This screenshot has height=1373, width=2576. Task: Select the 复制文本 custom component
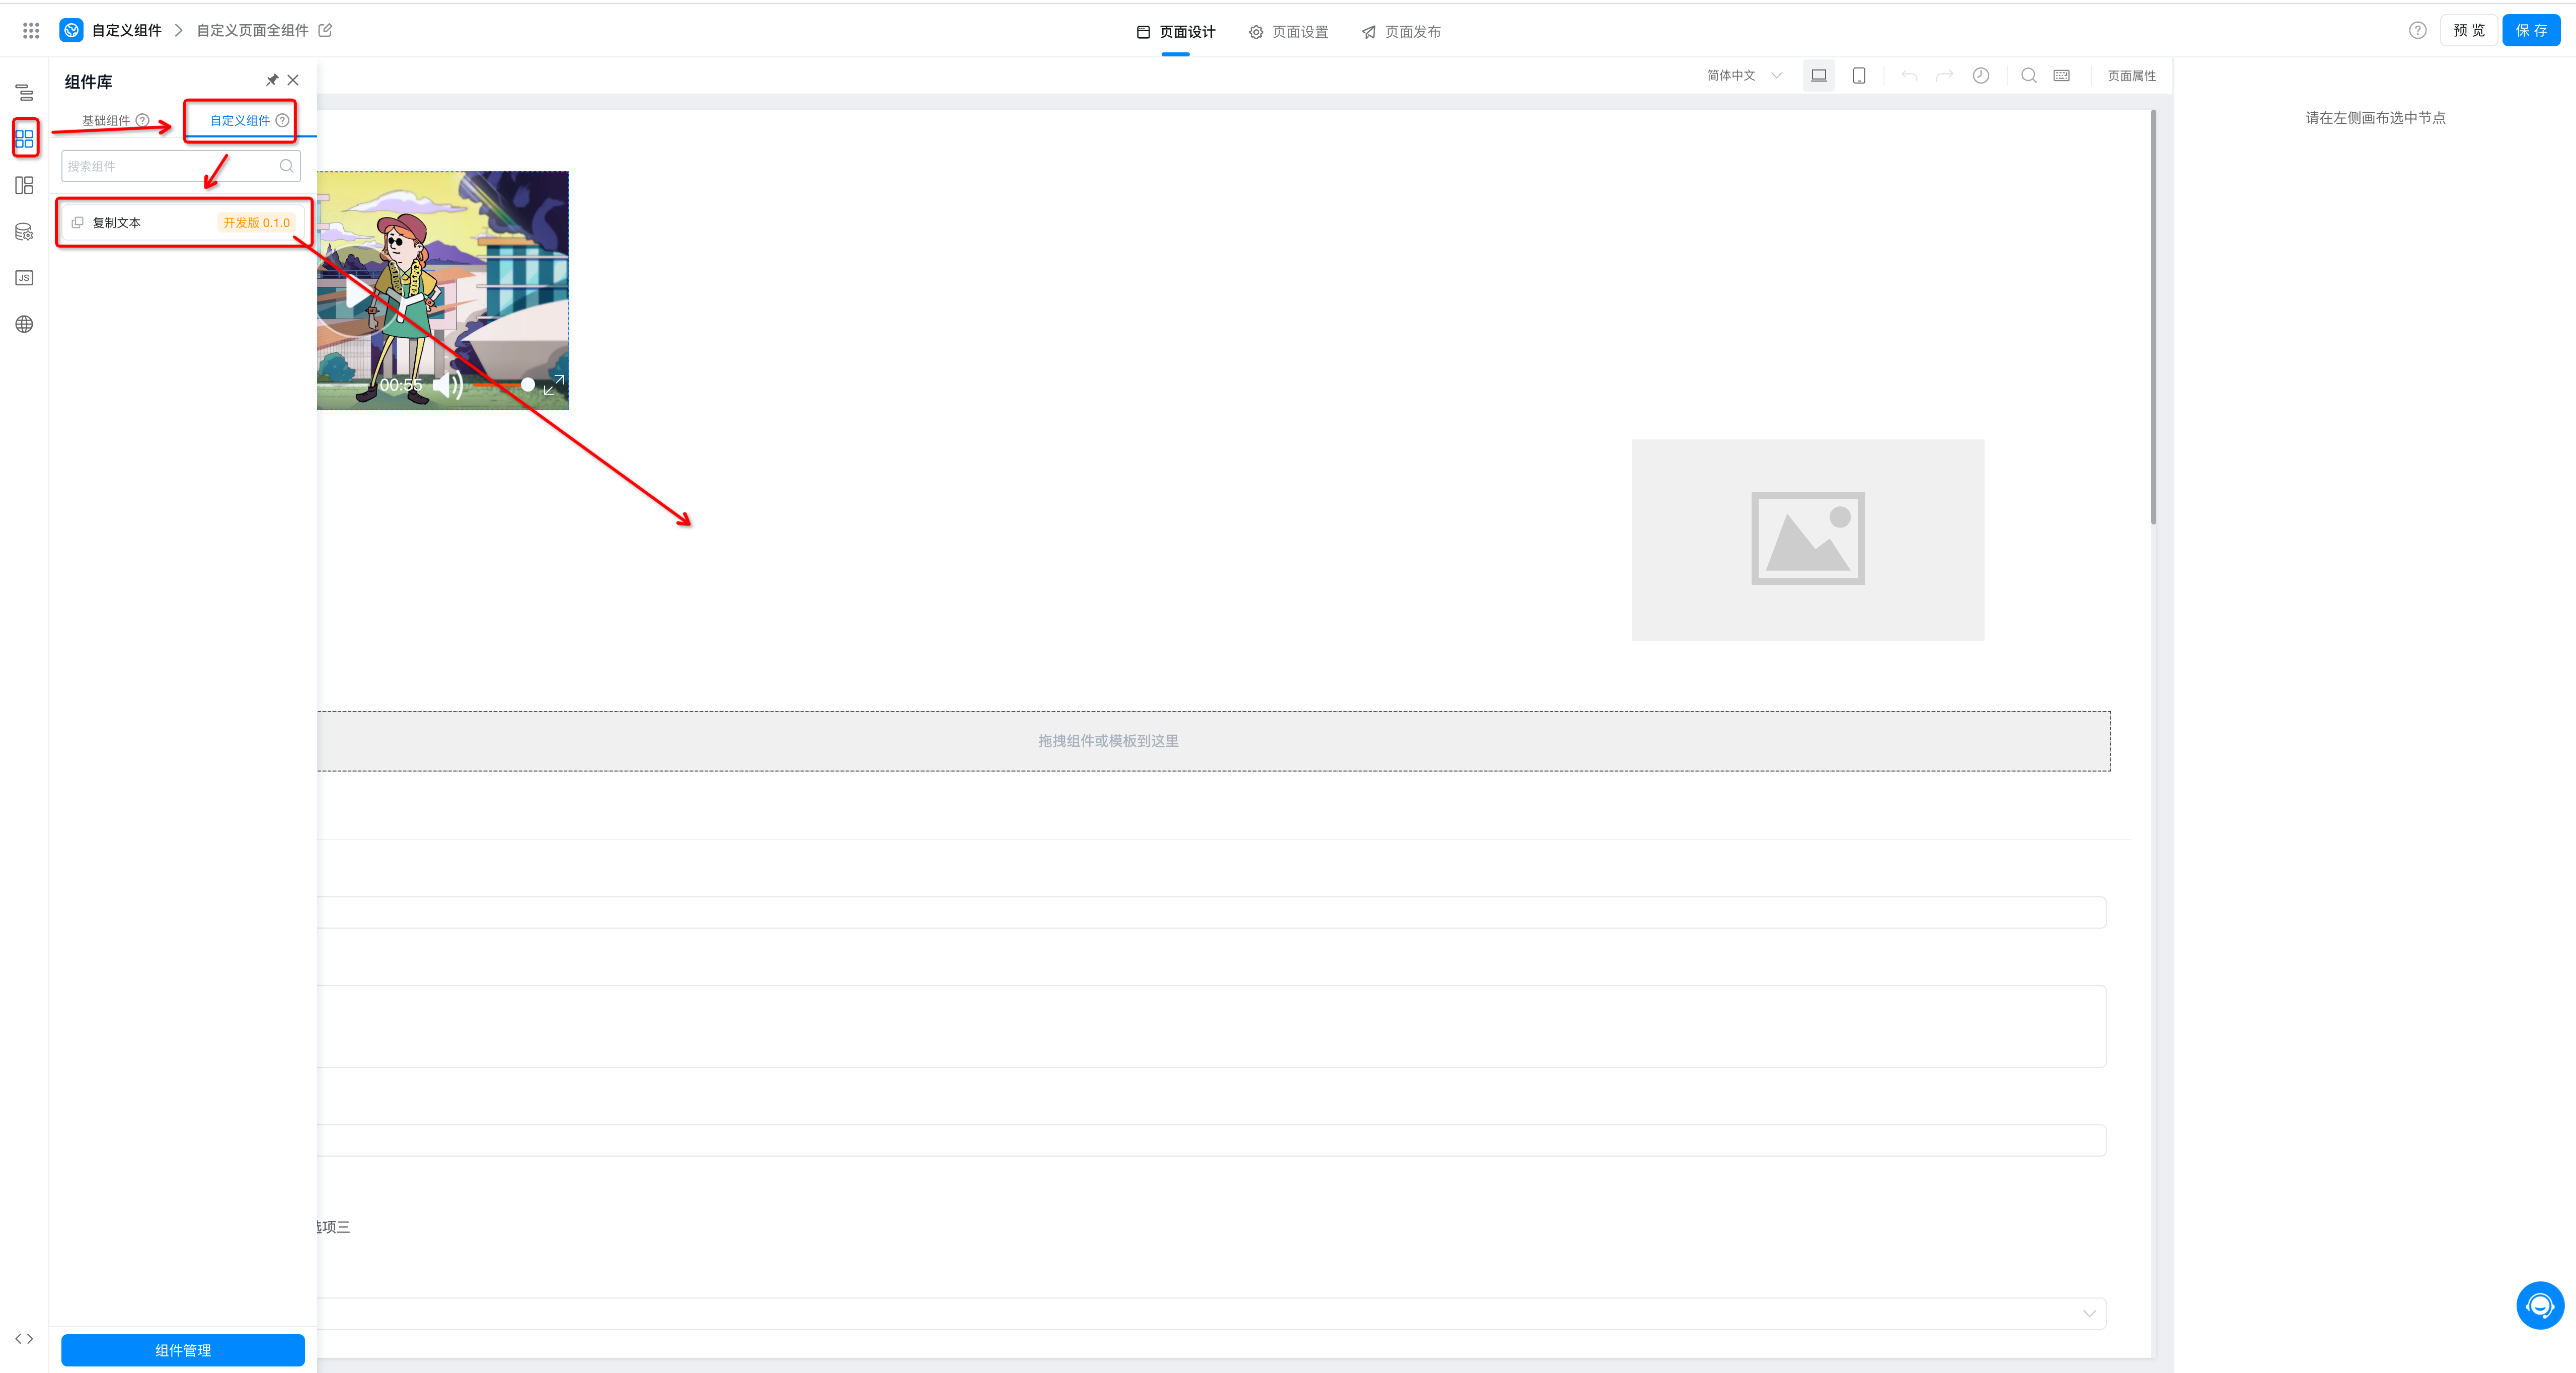pyautogui.click(x=183, y=223)
